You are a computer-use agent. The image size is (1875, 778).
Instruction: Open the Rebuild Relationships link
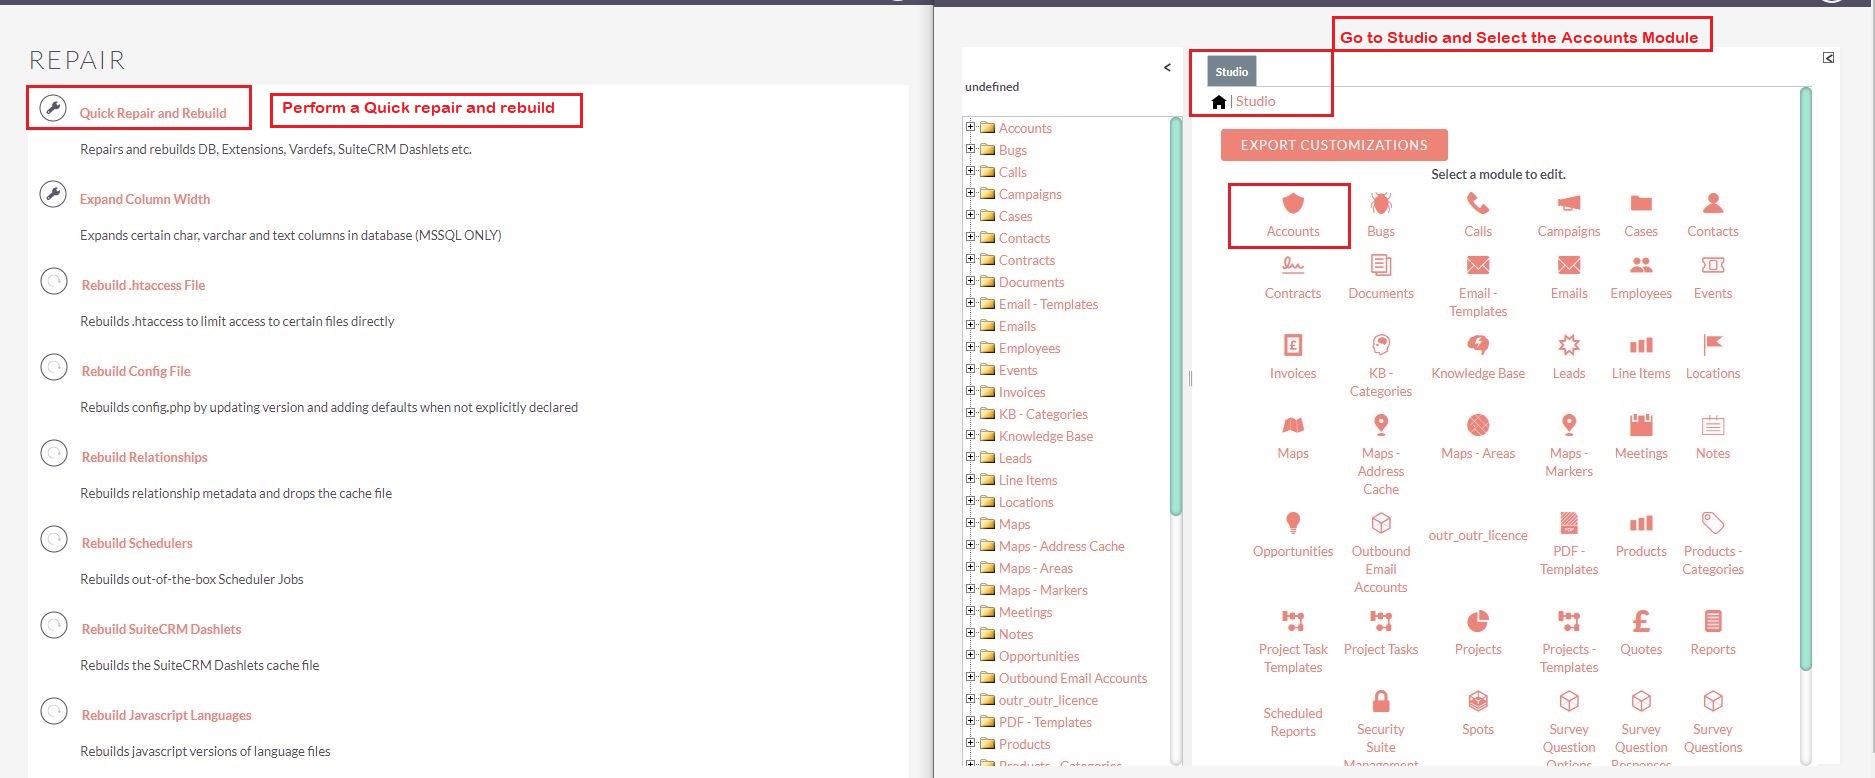(145, 457)
